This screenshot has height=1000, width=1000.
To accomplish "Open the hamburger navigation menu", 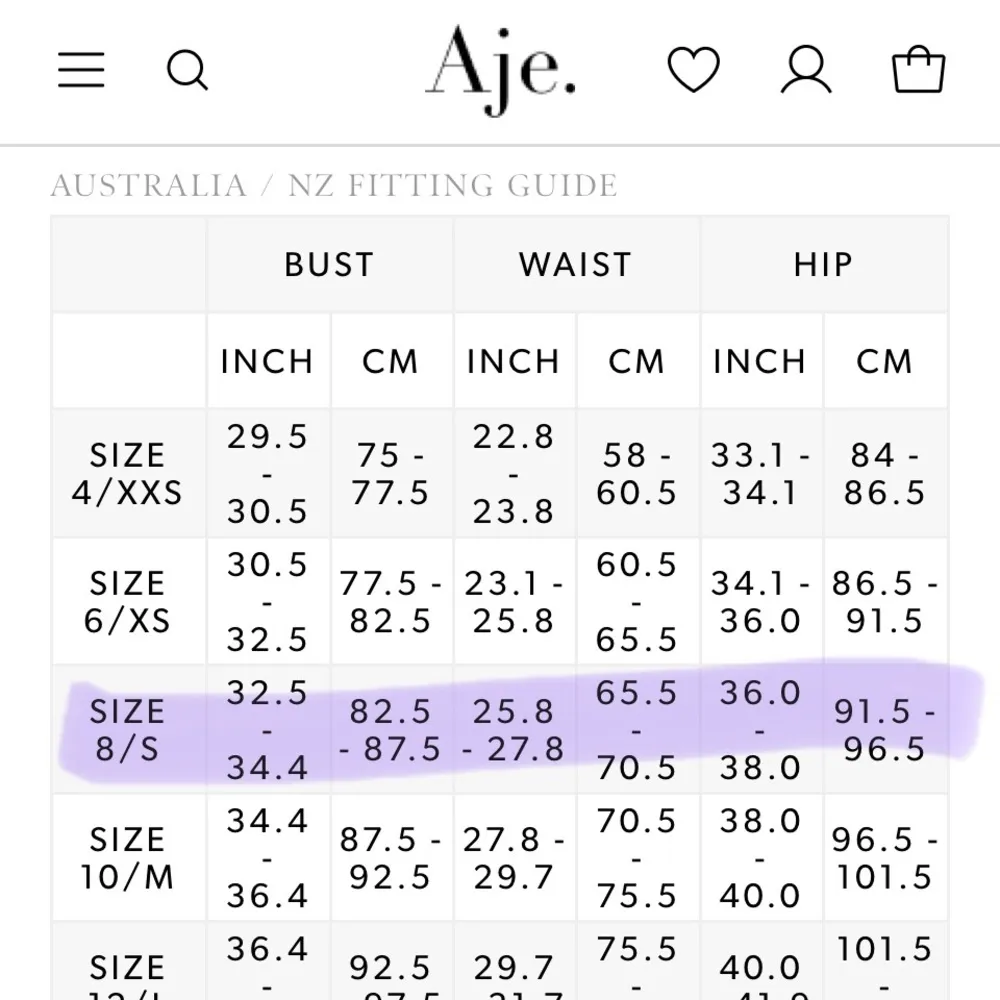I will click(x=81, y=70).
